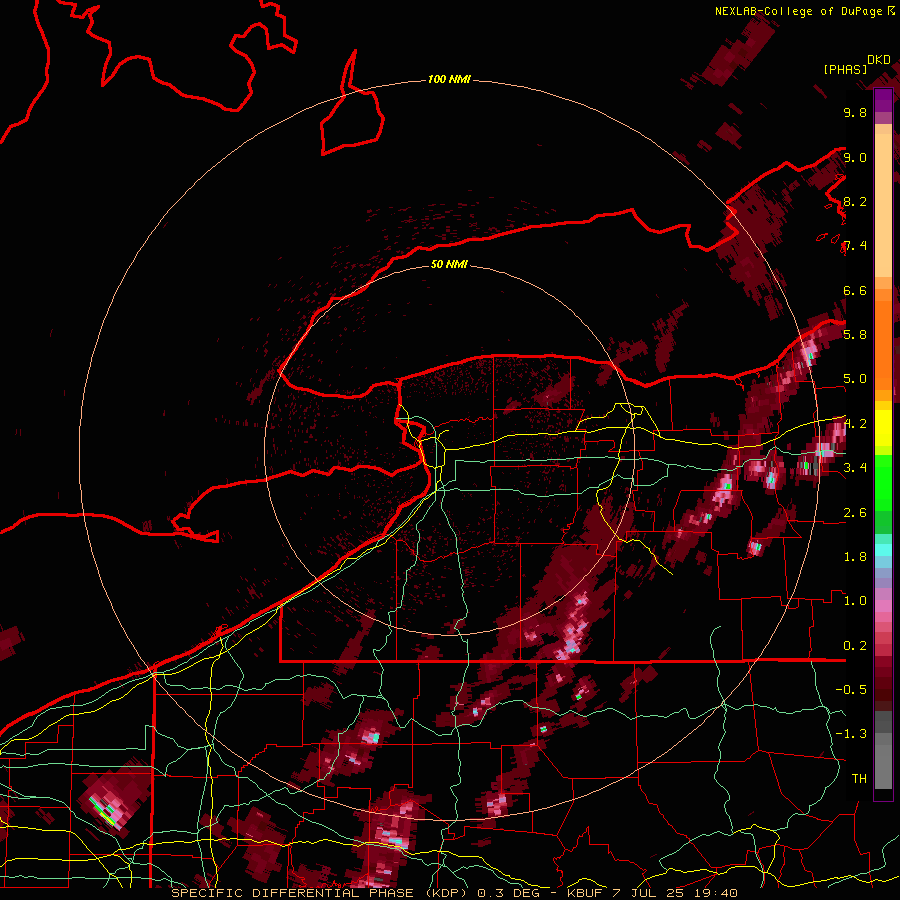The image size is (900, 900).
Task: Click the 3.4 scale value
Action: pyautogui.click(x=855, y=468)
